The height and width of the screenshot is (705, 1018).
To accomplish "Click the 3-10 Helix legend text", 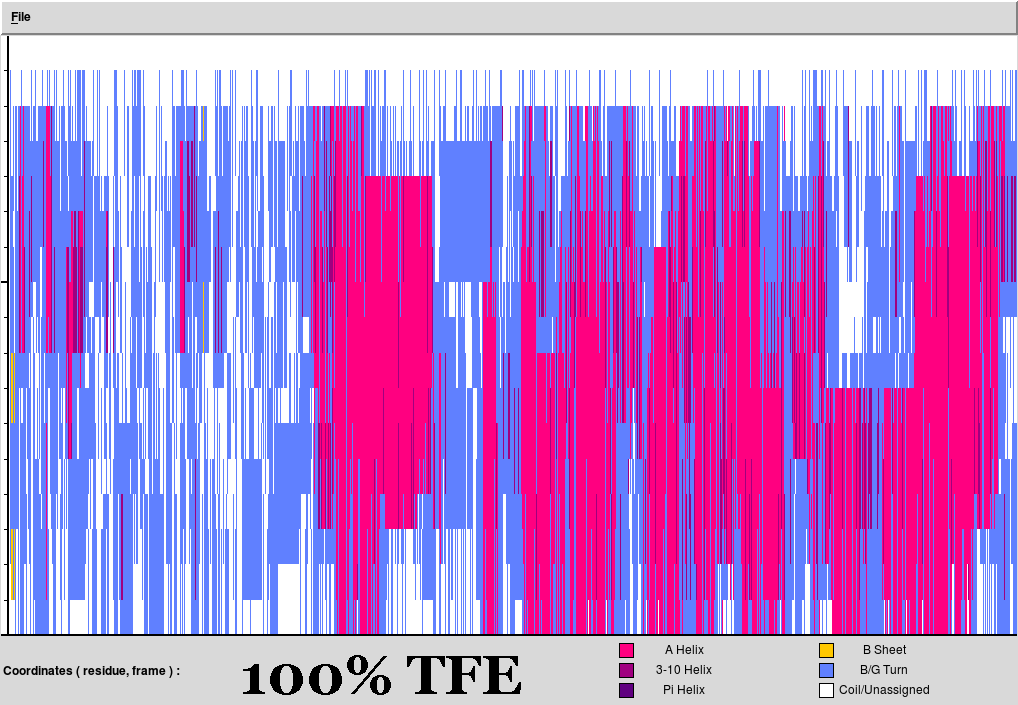I will coord(684,670).
